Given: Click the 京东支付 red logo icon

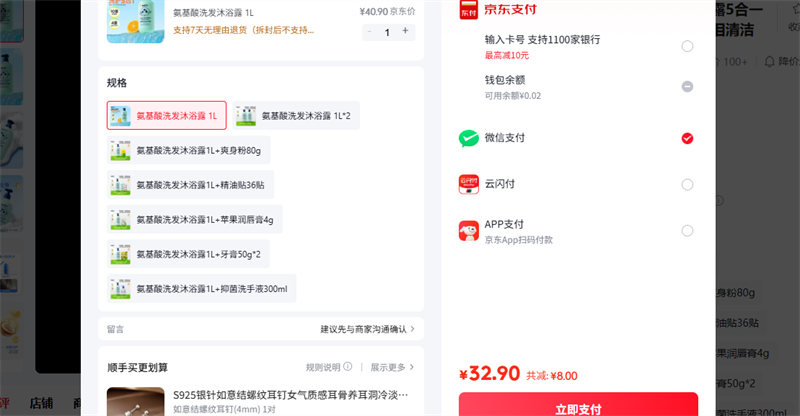Looking at the screenshot, I should pos(468,9).
